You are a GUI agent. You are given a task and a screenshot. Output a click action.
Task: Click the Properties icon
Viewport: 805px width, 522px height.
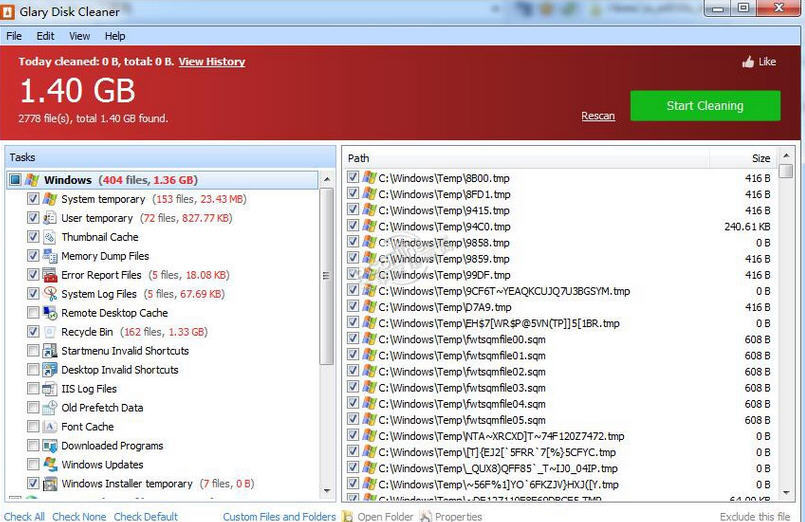click(426, 516)
